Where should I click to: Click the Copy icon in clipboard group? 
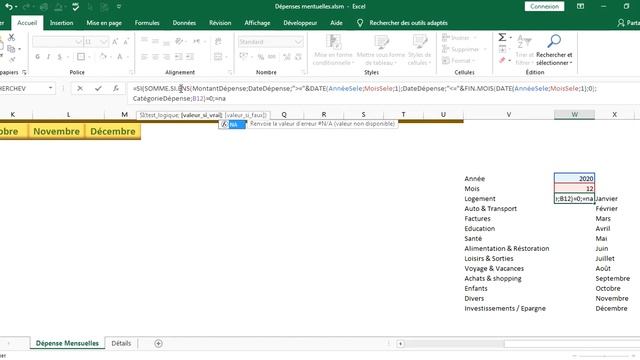coord(11,49)
